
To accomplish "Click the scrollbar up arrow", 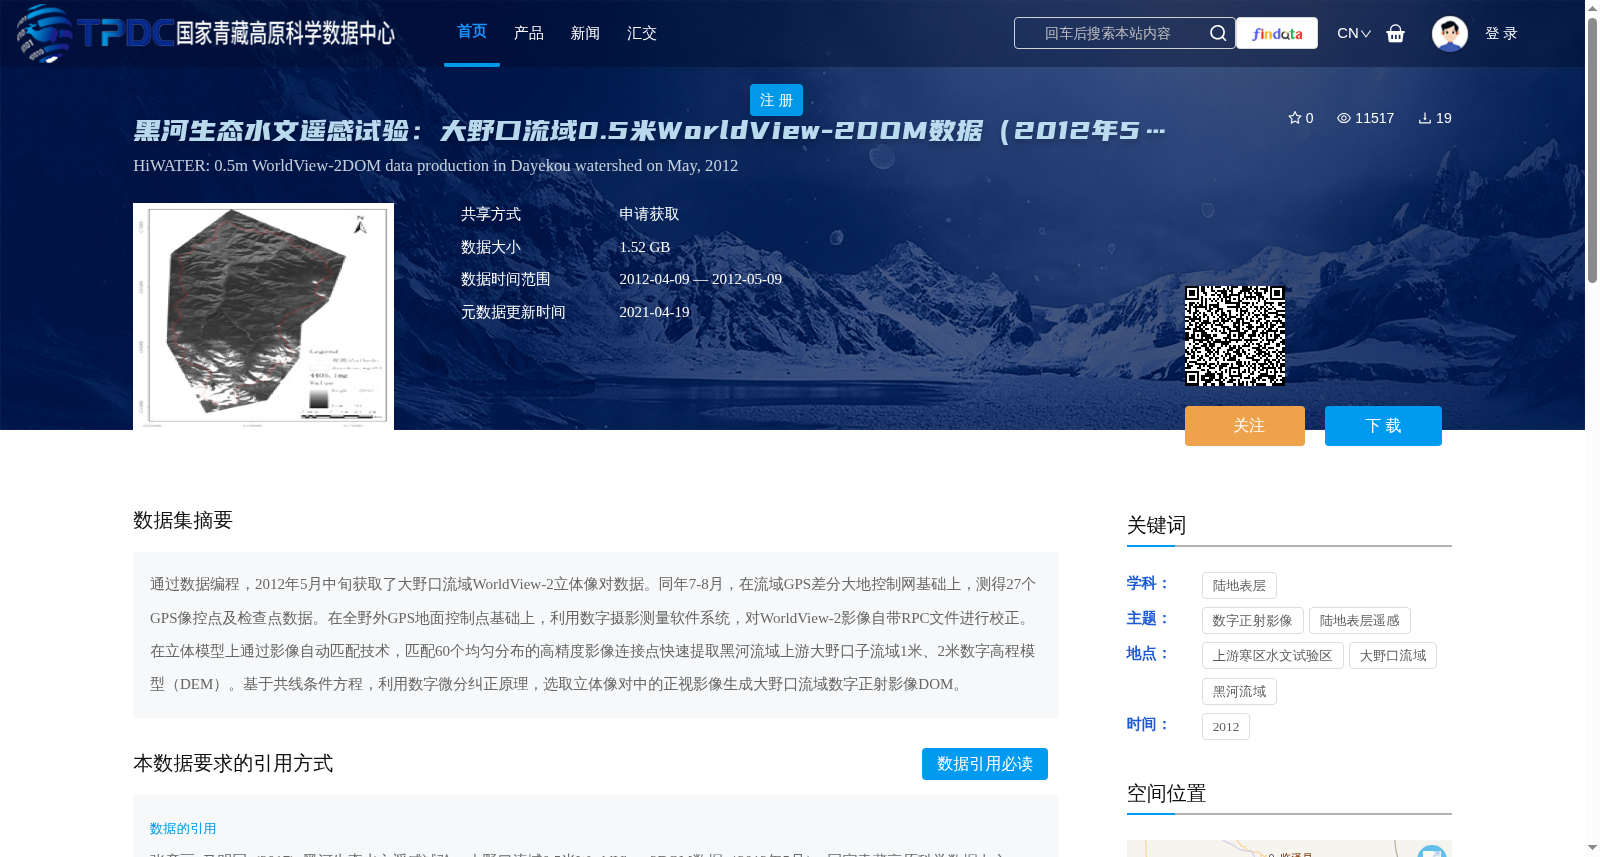I will 1592,7.
